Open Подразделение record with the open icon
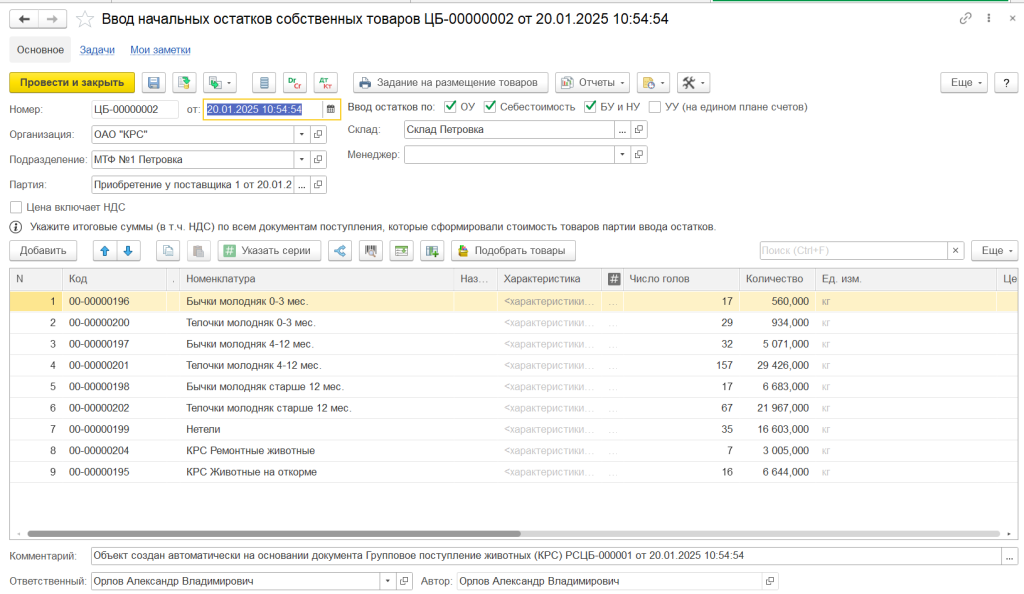This screenshot has height=594, width=1024. click(x=318, y=159)
